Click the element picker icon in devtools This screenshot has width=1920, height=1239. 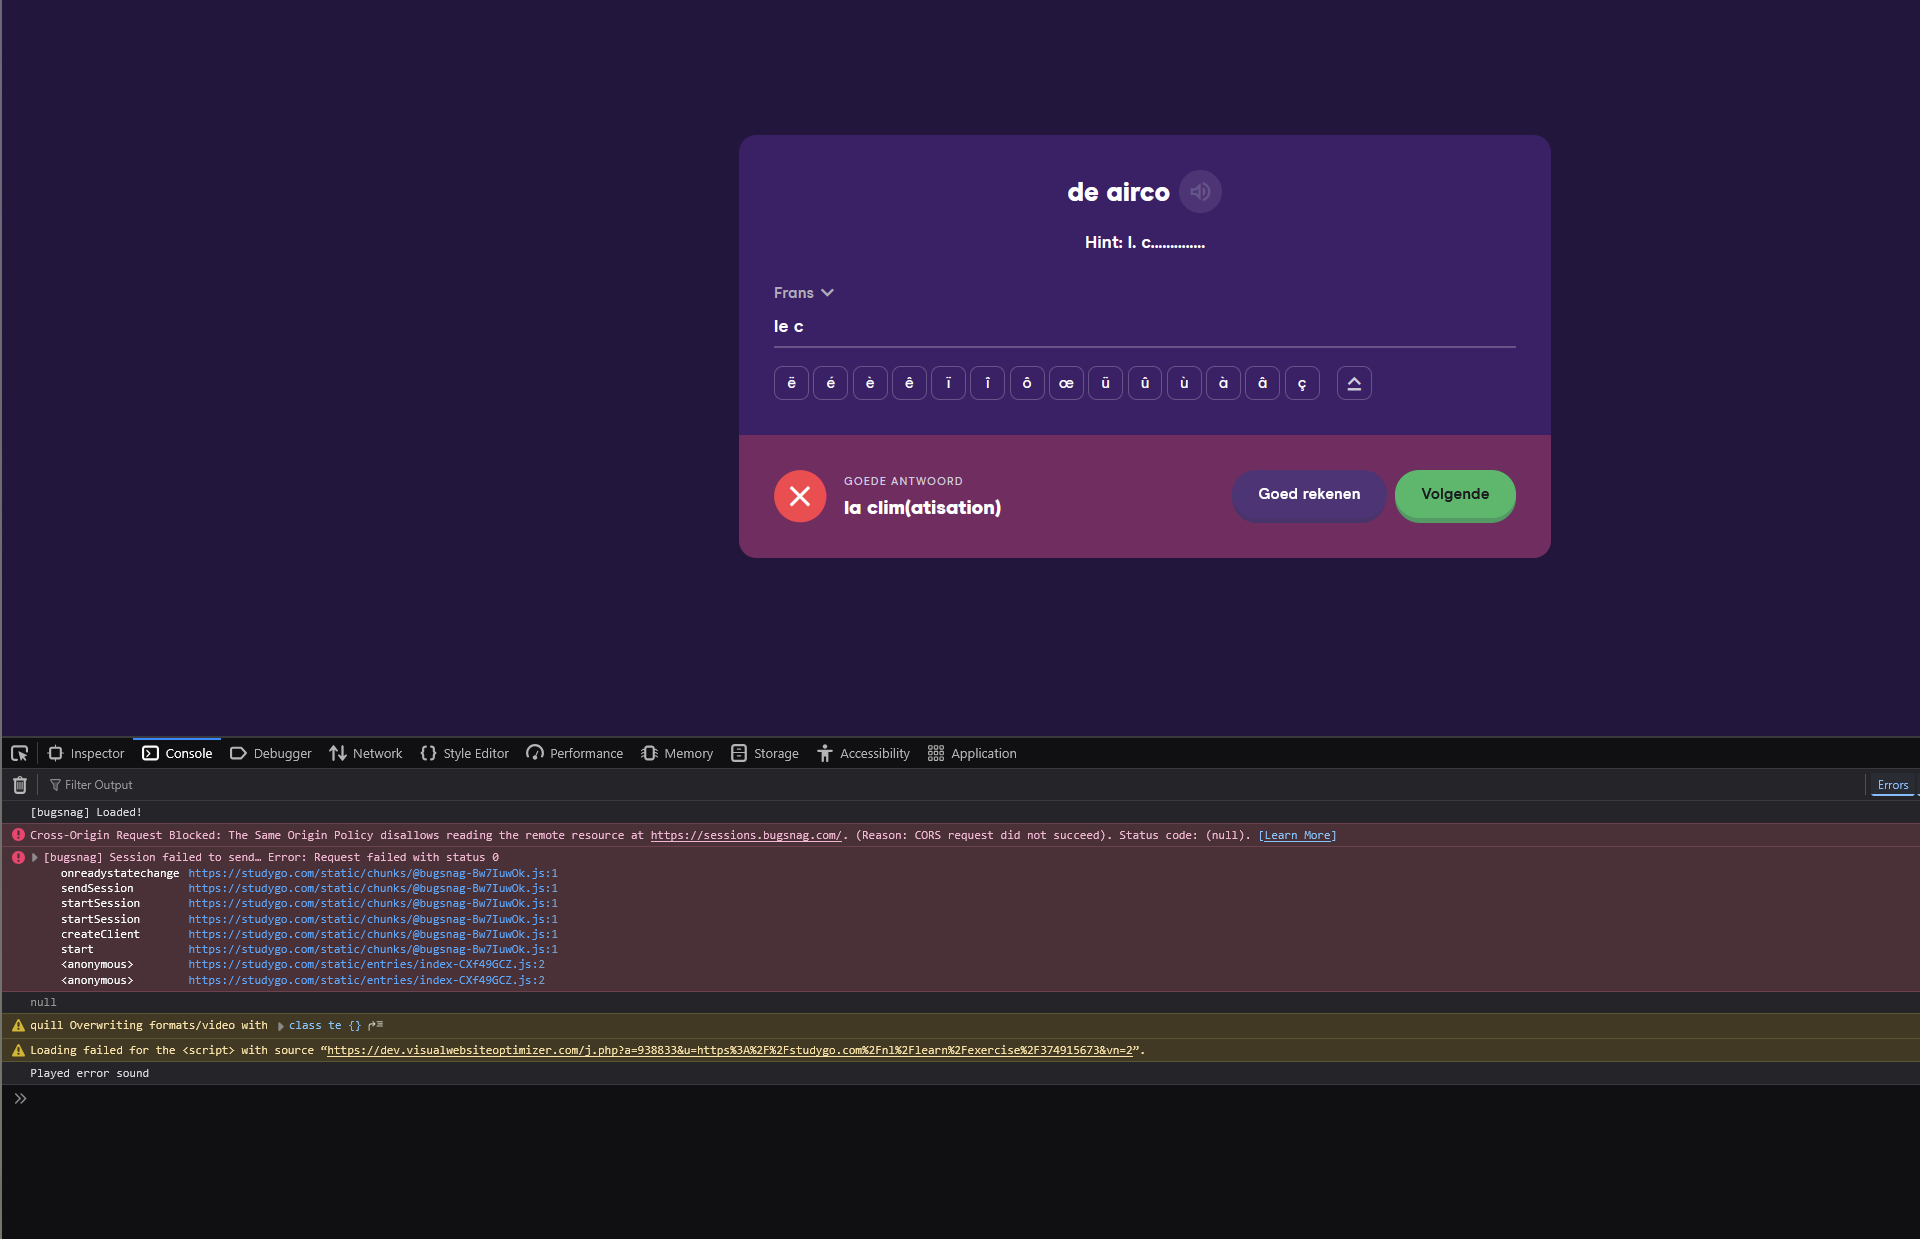tap(19, 753)
